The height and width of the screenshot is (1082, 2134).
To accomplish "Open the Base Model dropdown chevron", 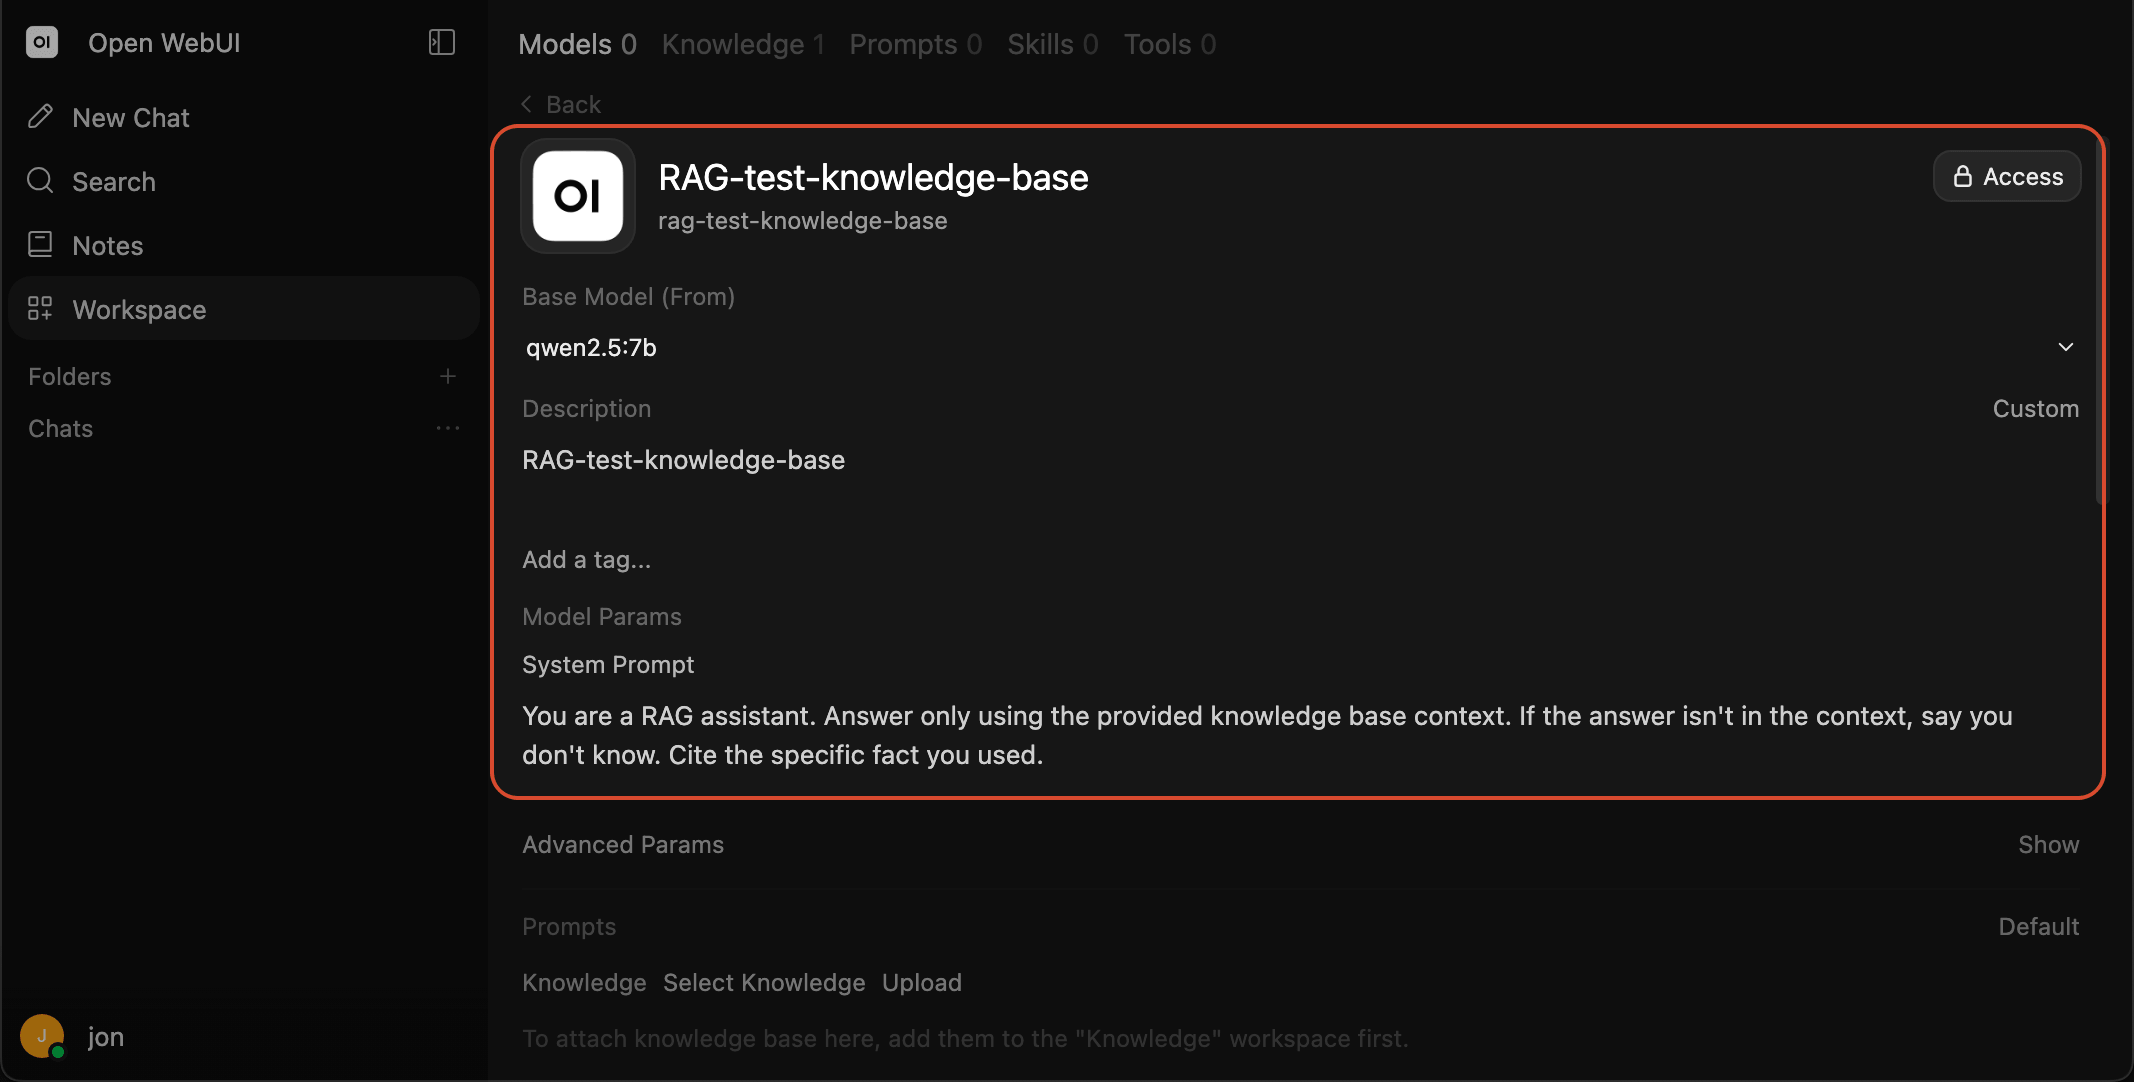I will pyautogui.click(x=2066, y=347).
